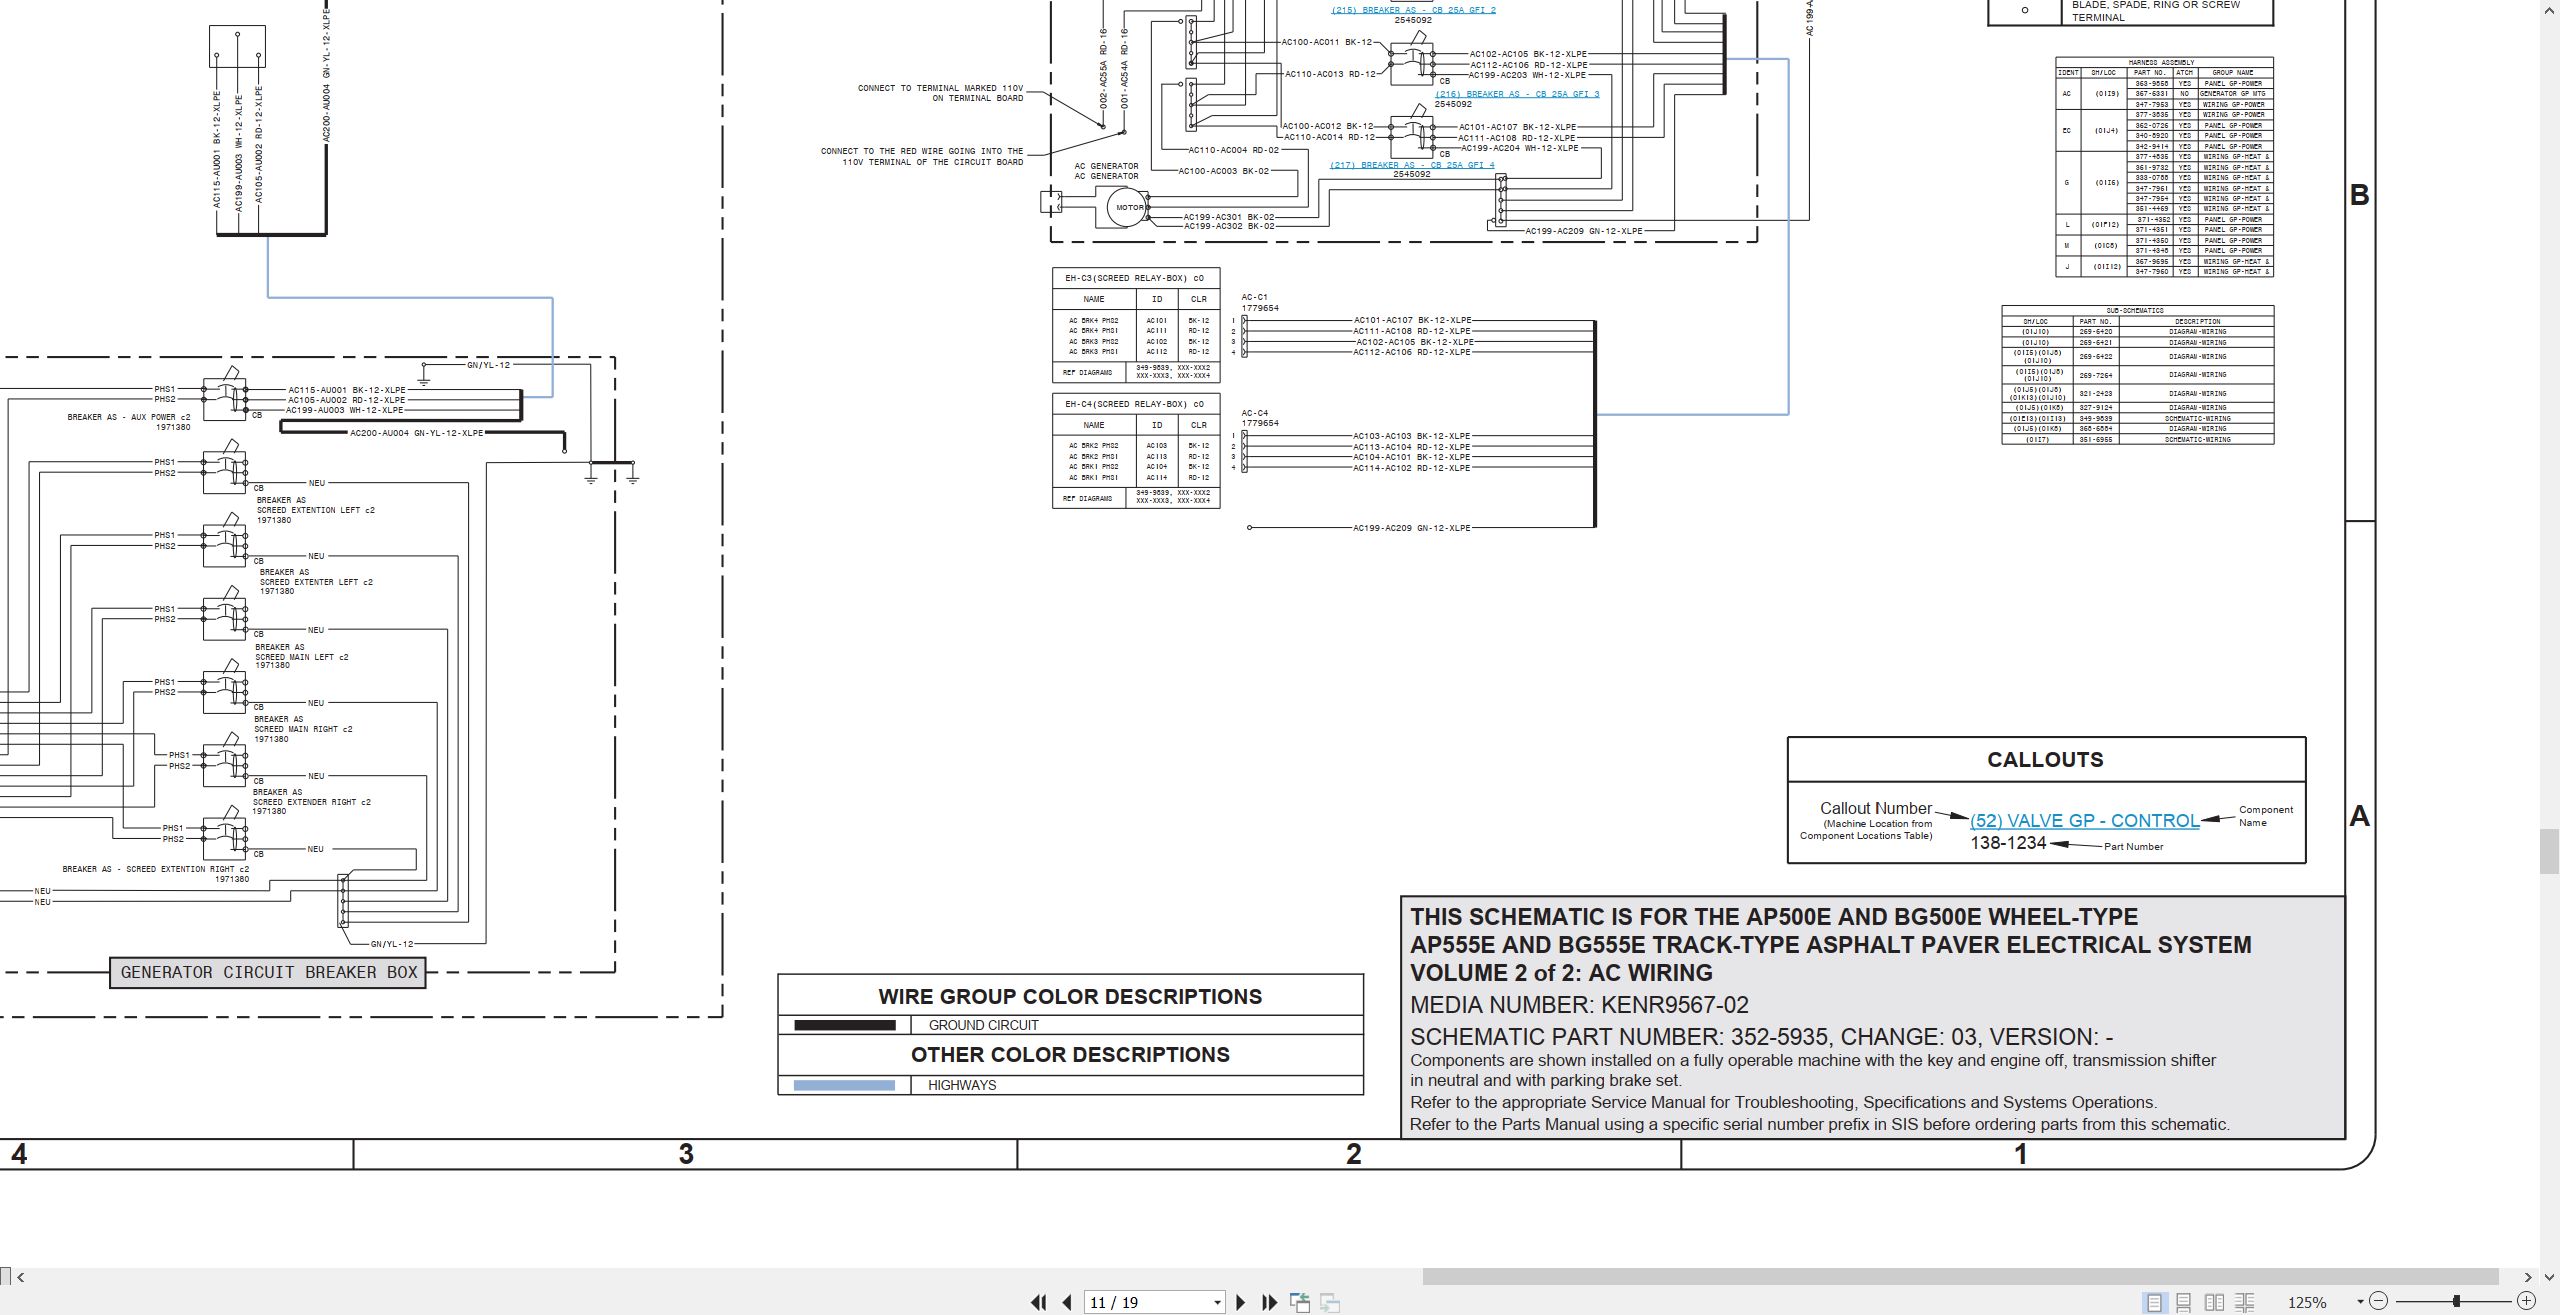The height and width of the screenshot is (1315, 2560).
Task: Go to the previous page
Action: point(1067,1302)
